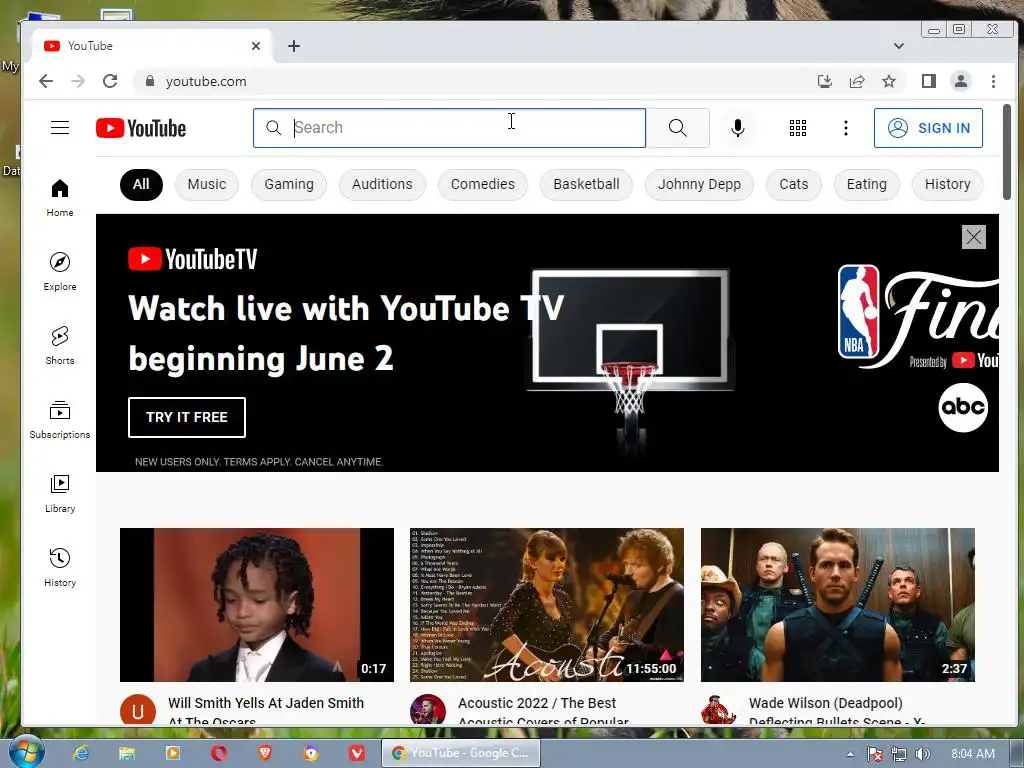The image size is (1024, 768).
Task: Open Subscriptions in the sidebar
Action: click(x=60, y=419)
